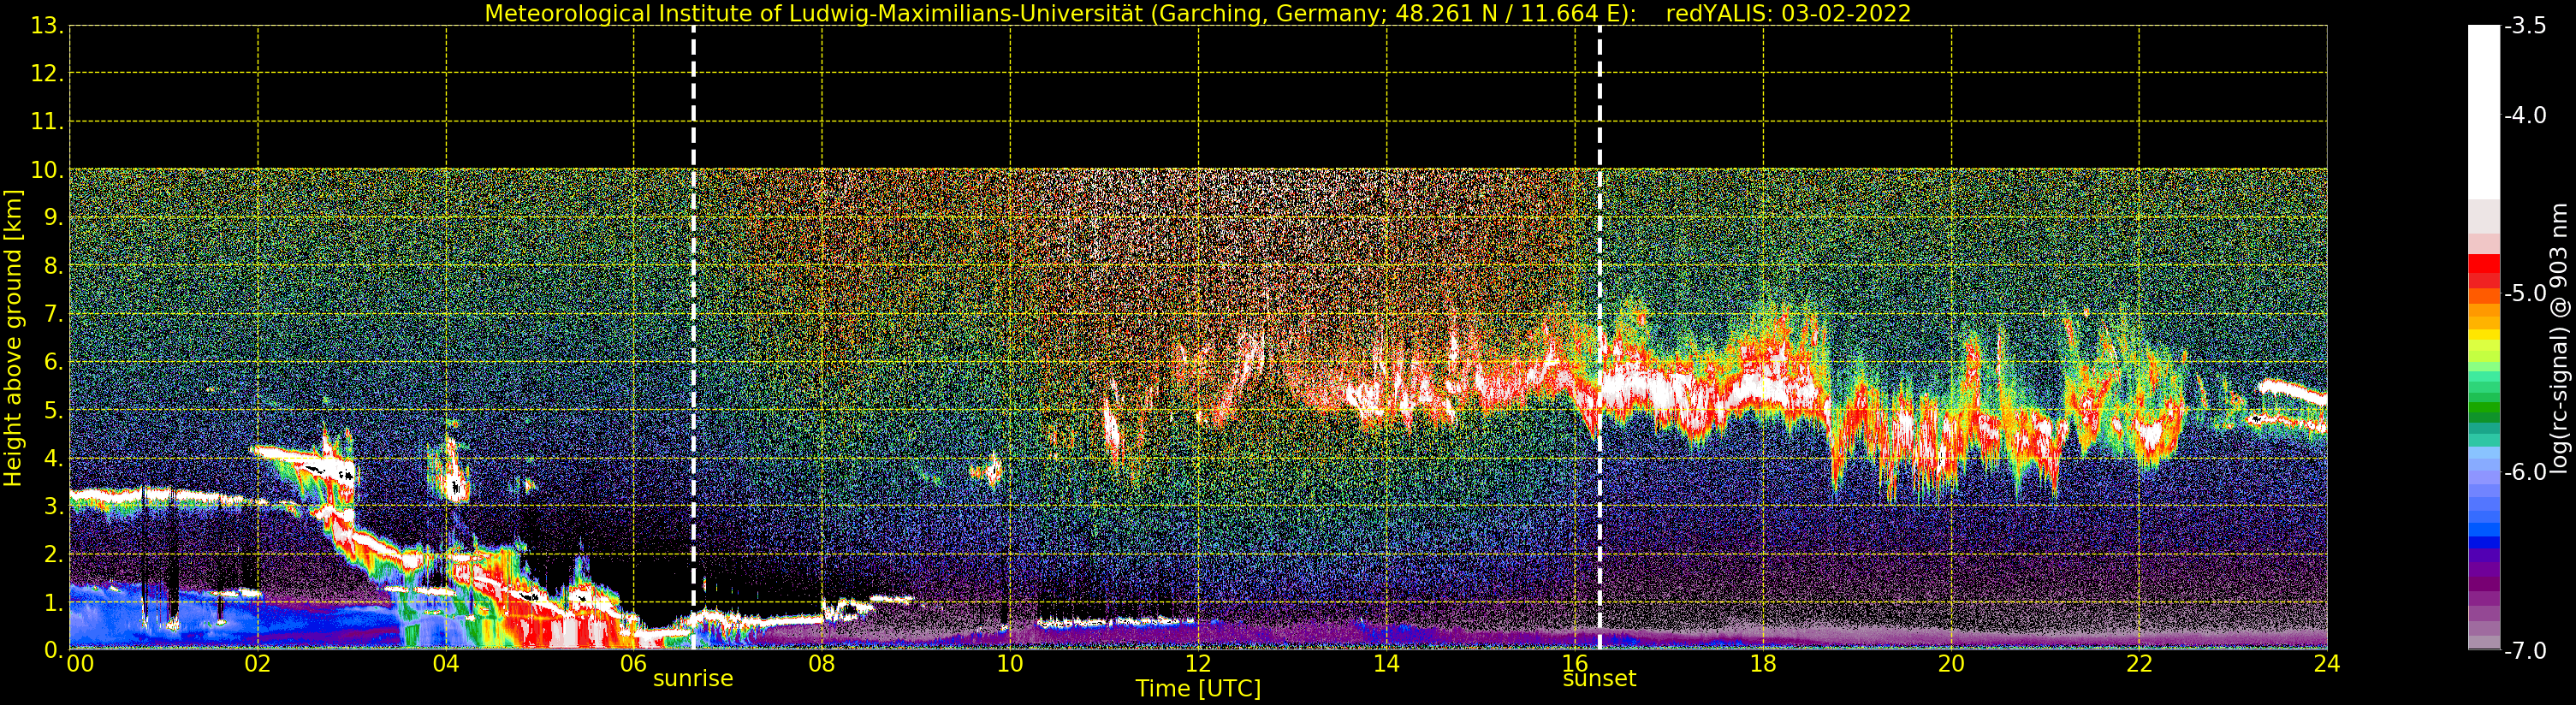Click time tick label '08'

click(822, 663)
